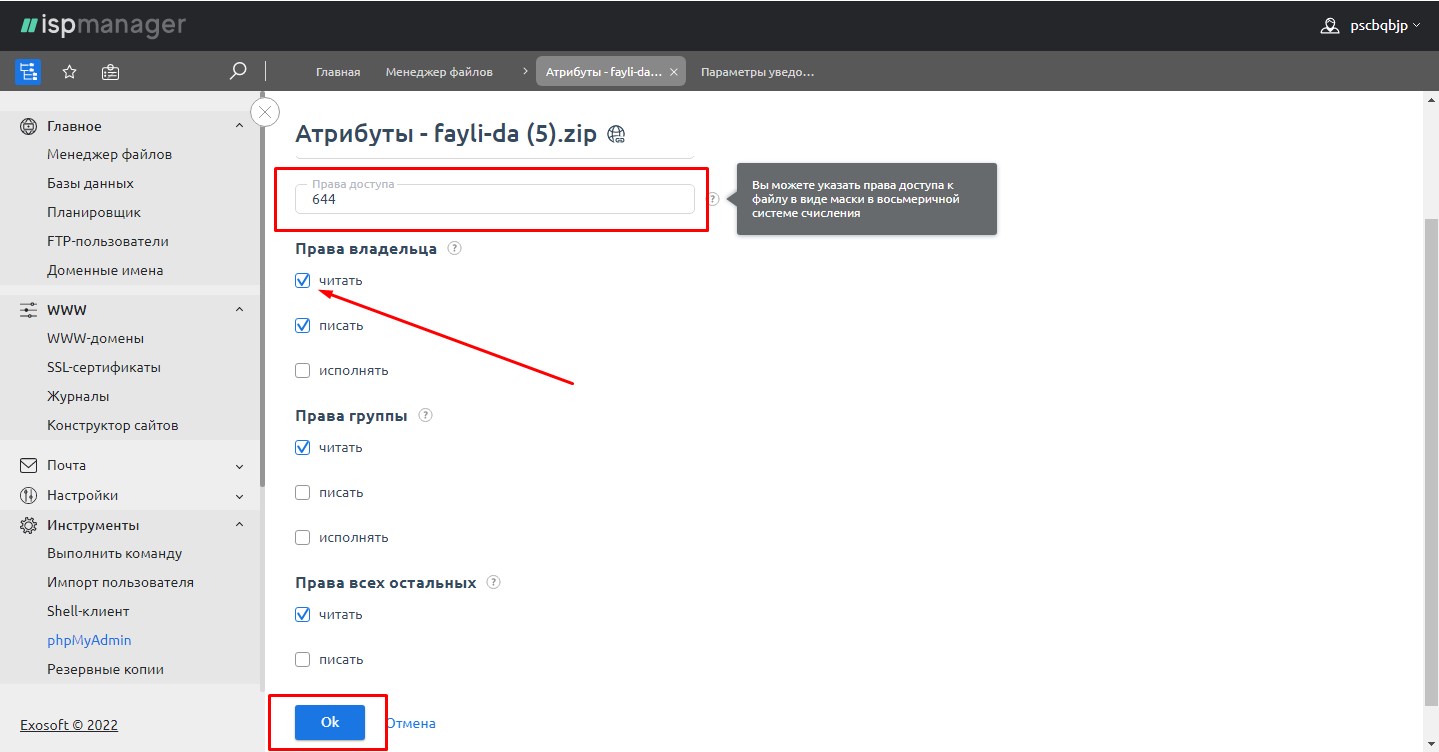Uncheck owner читать permission
1439x752 pixels.
click(303, 281)
